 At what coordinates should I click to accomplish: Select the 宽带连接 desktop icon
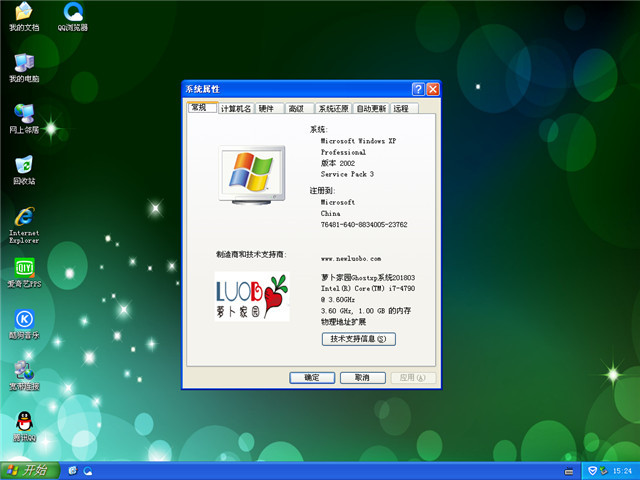24,376
